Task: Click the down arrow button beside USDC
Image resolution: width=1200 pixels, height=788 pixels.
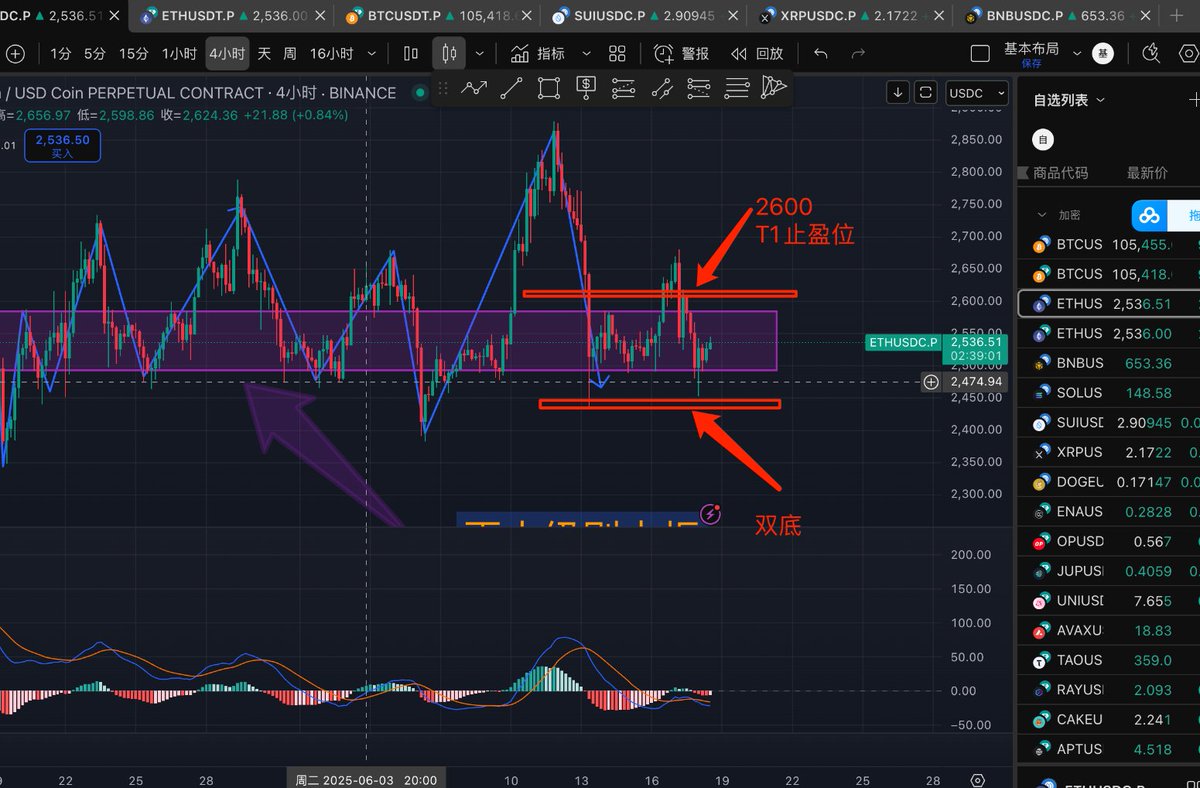Action: click(x=898, y=92)
